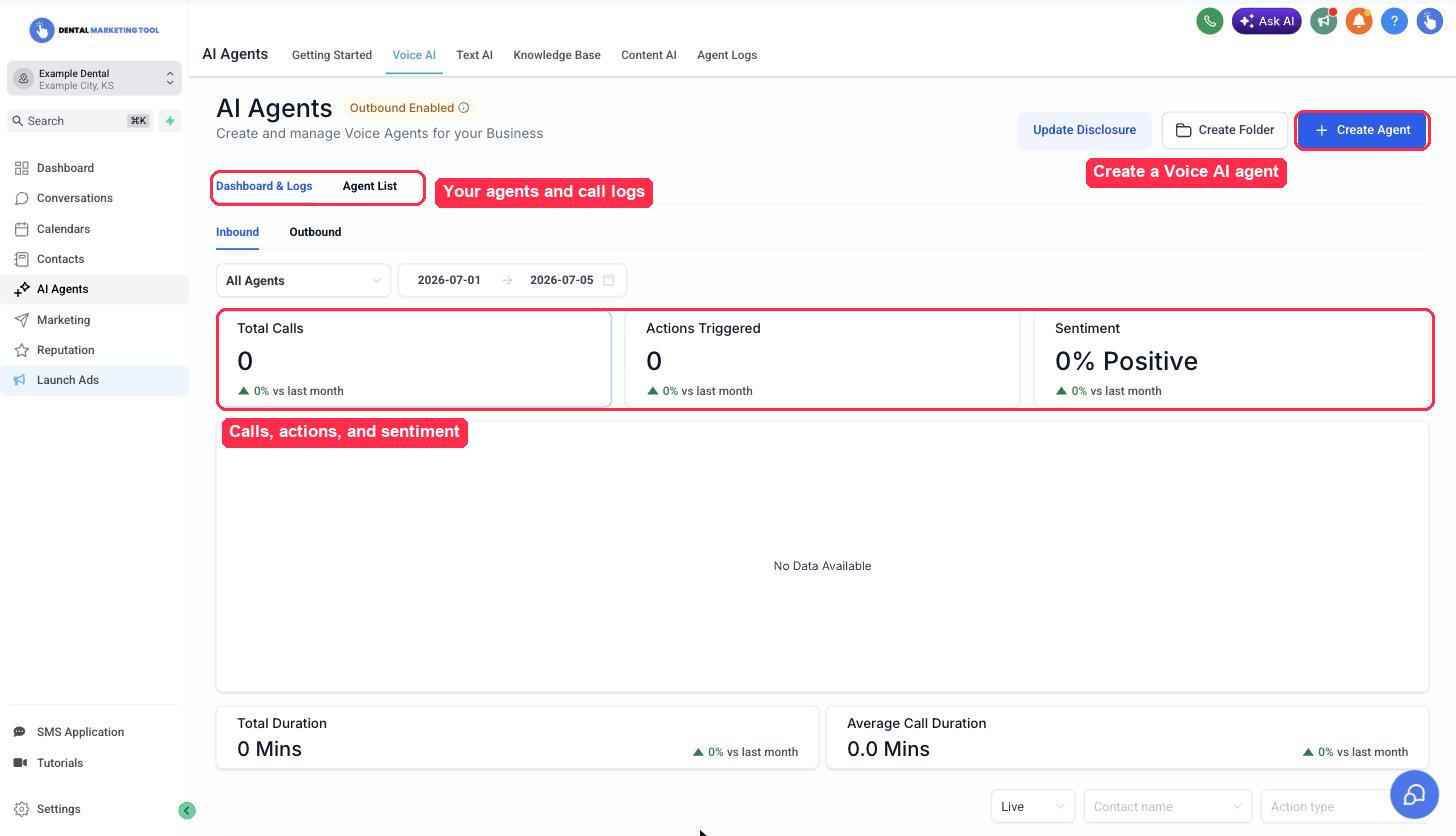
Task: Click the Marketing paper plane icon
Action: (x=22, y=320)
